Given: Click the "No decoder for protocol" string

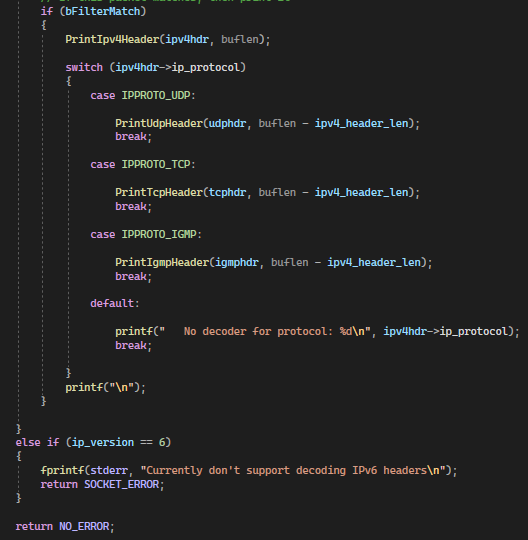Looking at the screenshot, I should tap(265, 331).
